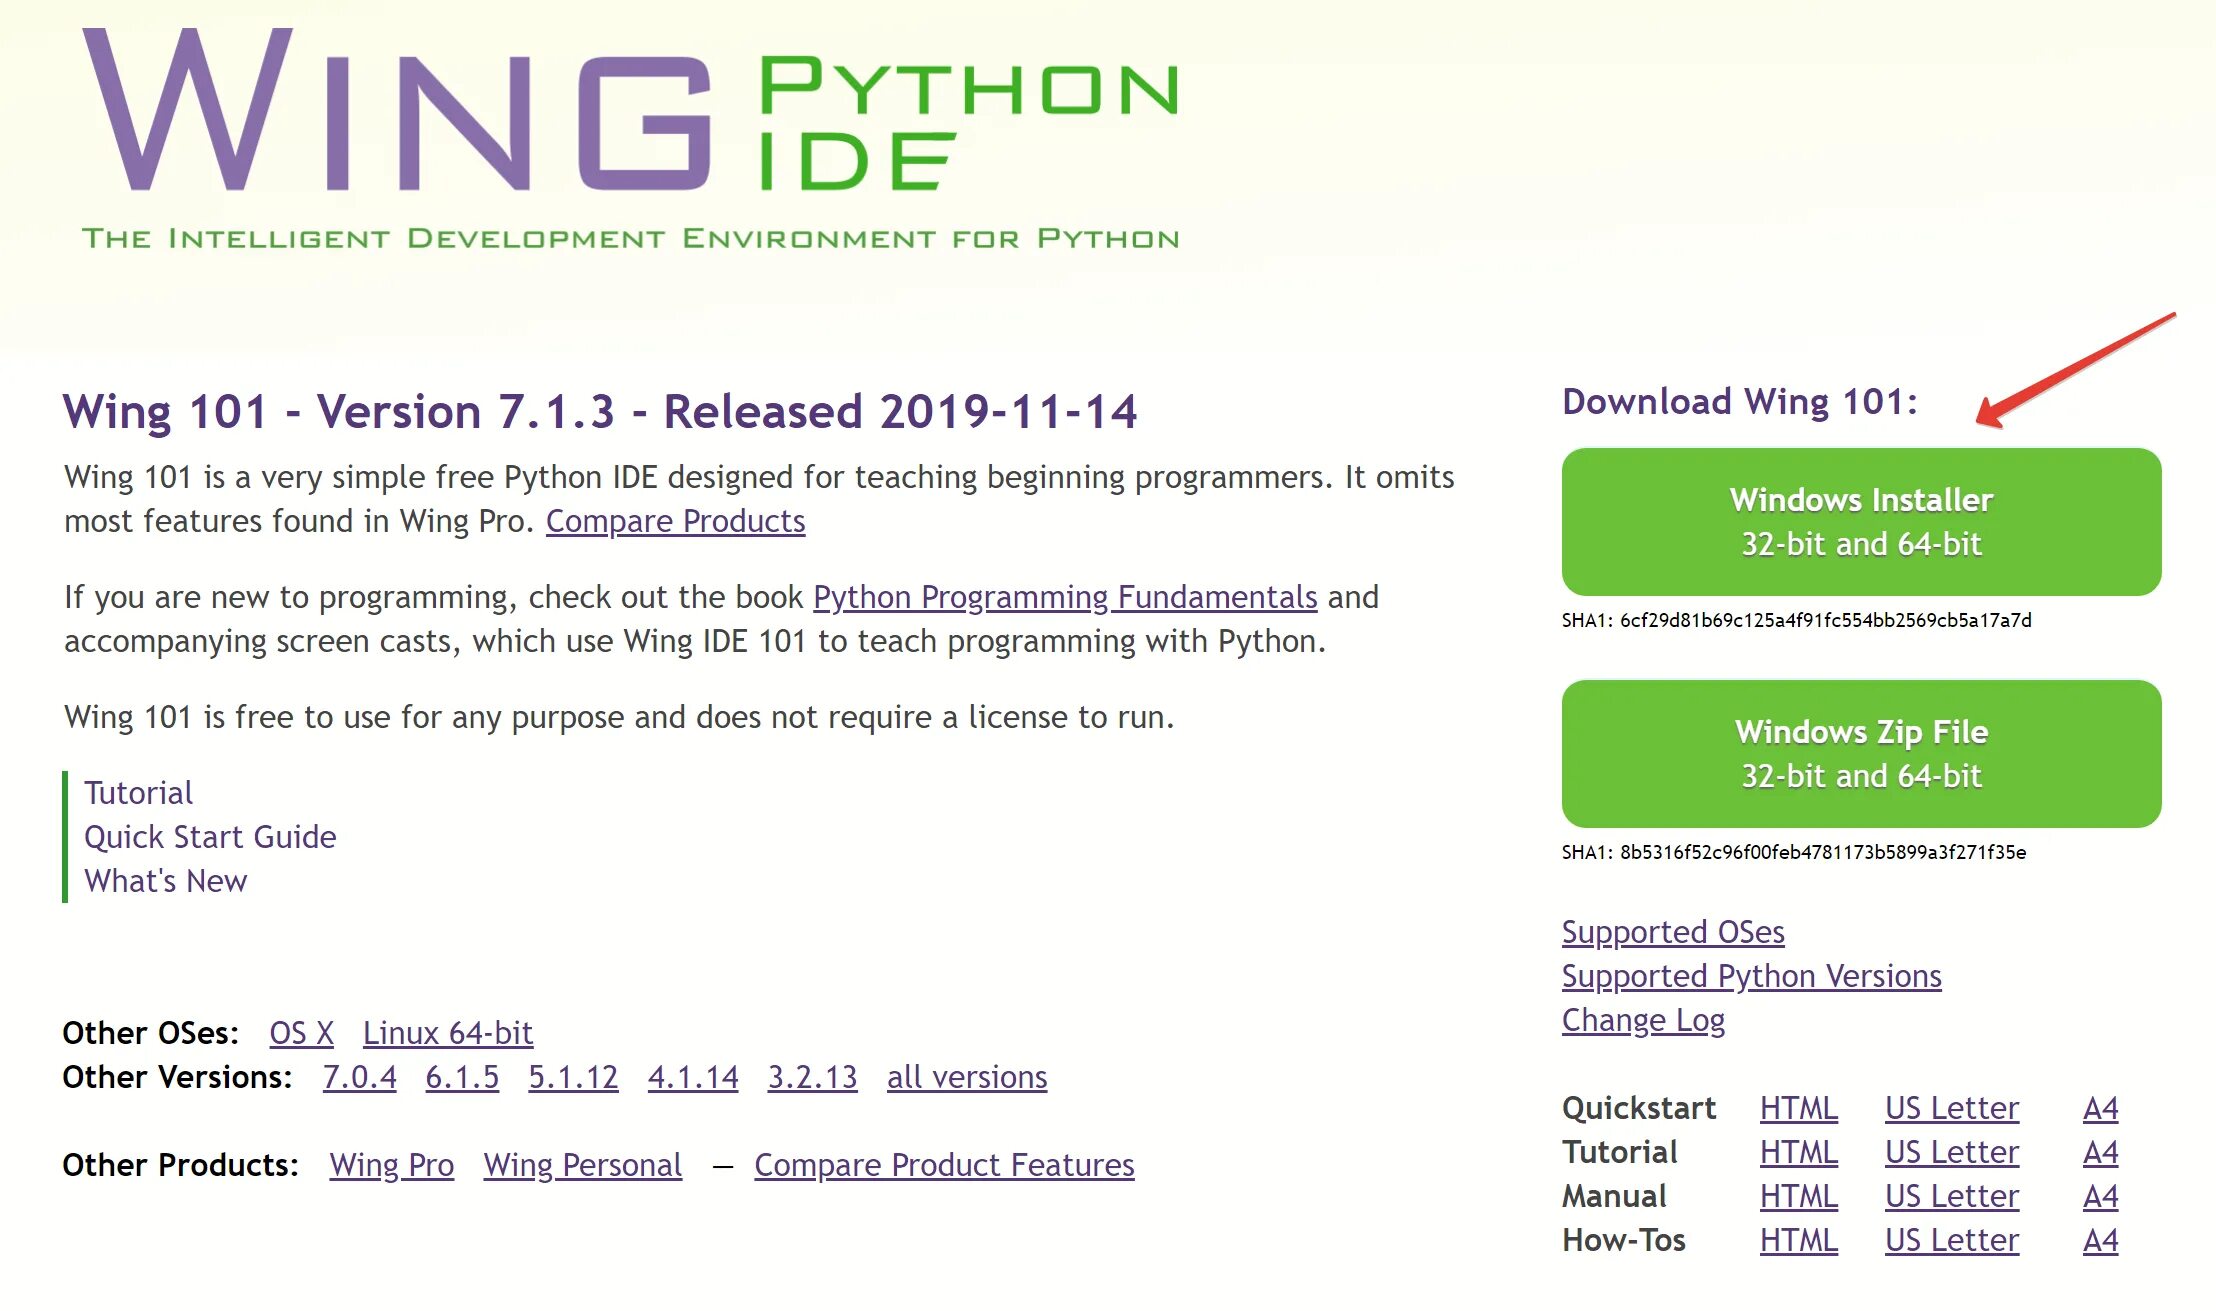Click 'Wing 101 is free to use' sentence
Image resolution: width=2216 pixels, height=1311 pixels.
click(x=619, y=717)
